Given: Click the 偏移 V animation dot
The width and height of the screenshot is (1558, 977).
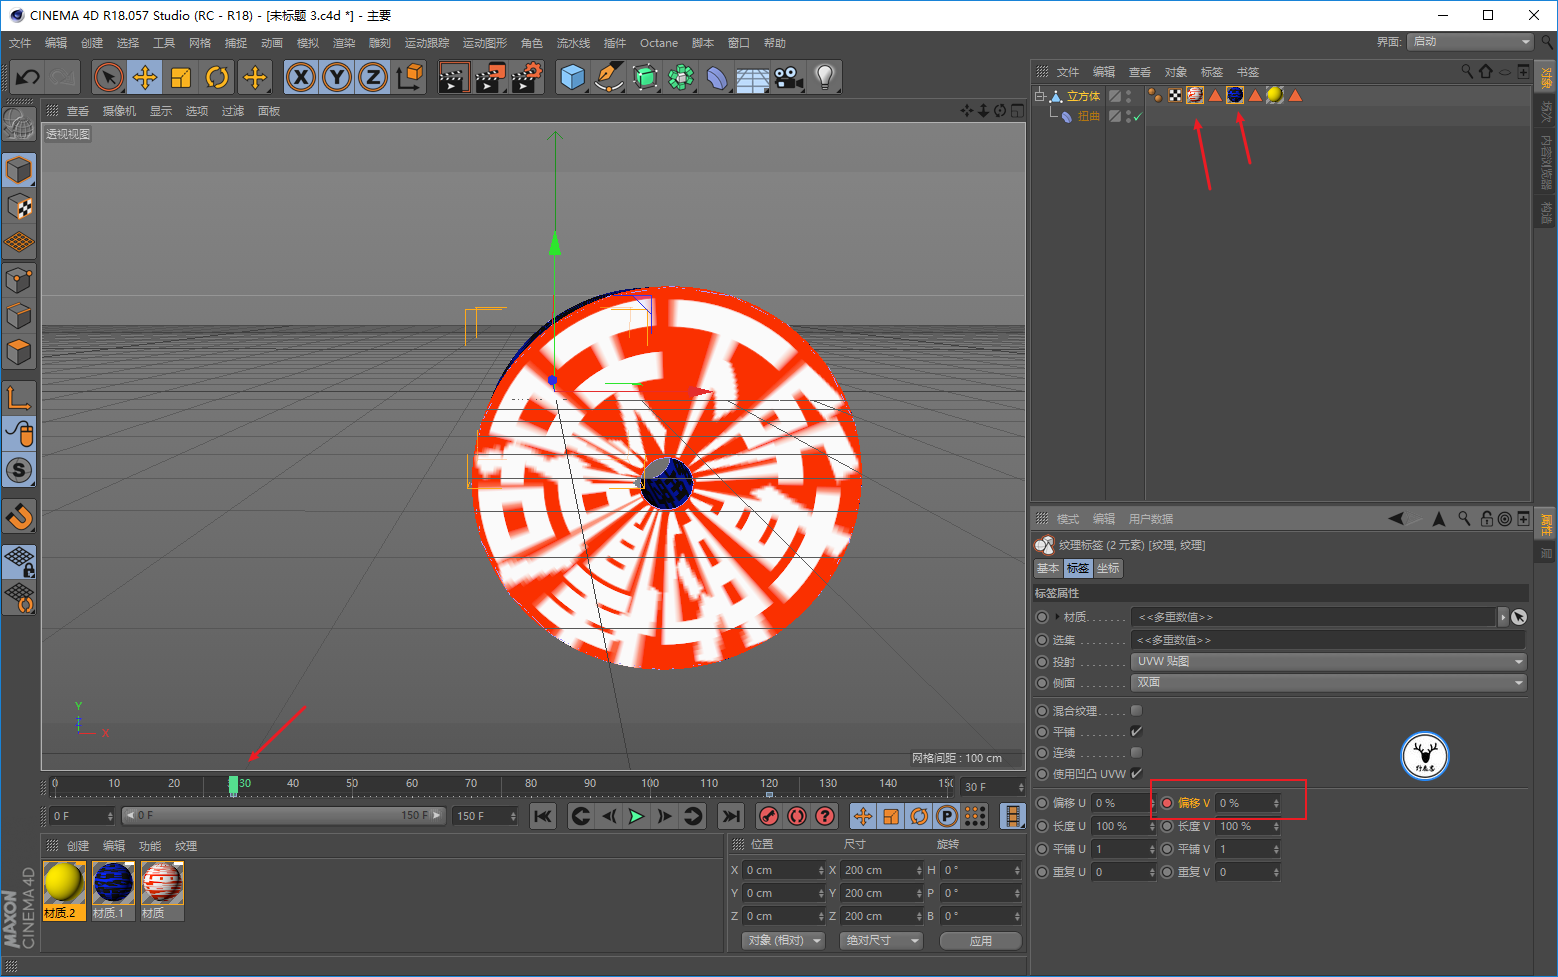Looking at the screenshot, I should click(x=1167, y=803).
